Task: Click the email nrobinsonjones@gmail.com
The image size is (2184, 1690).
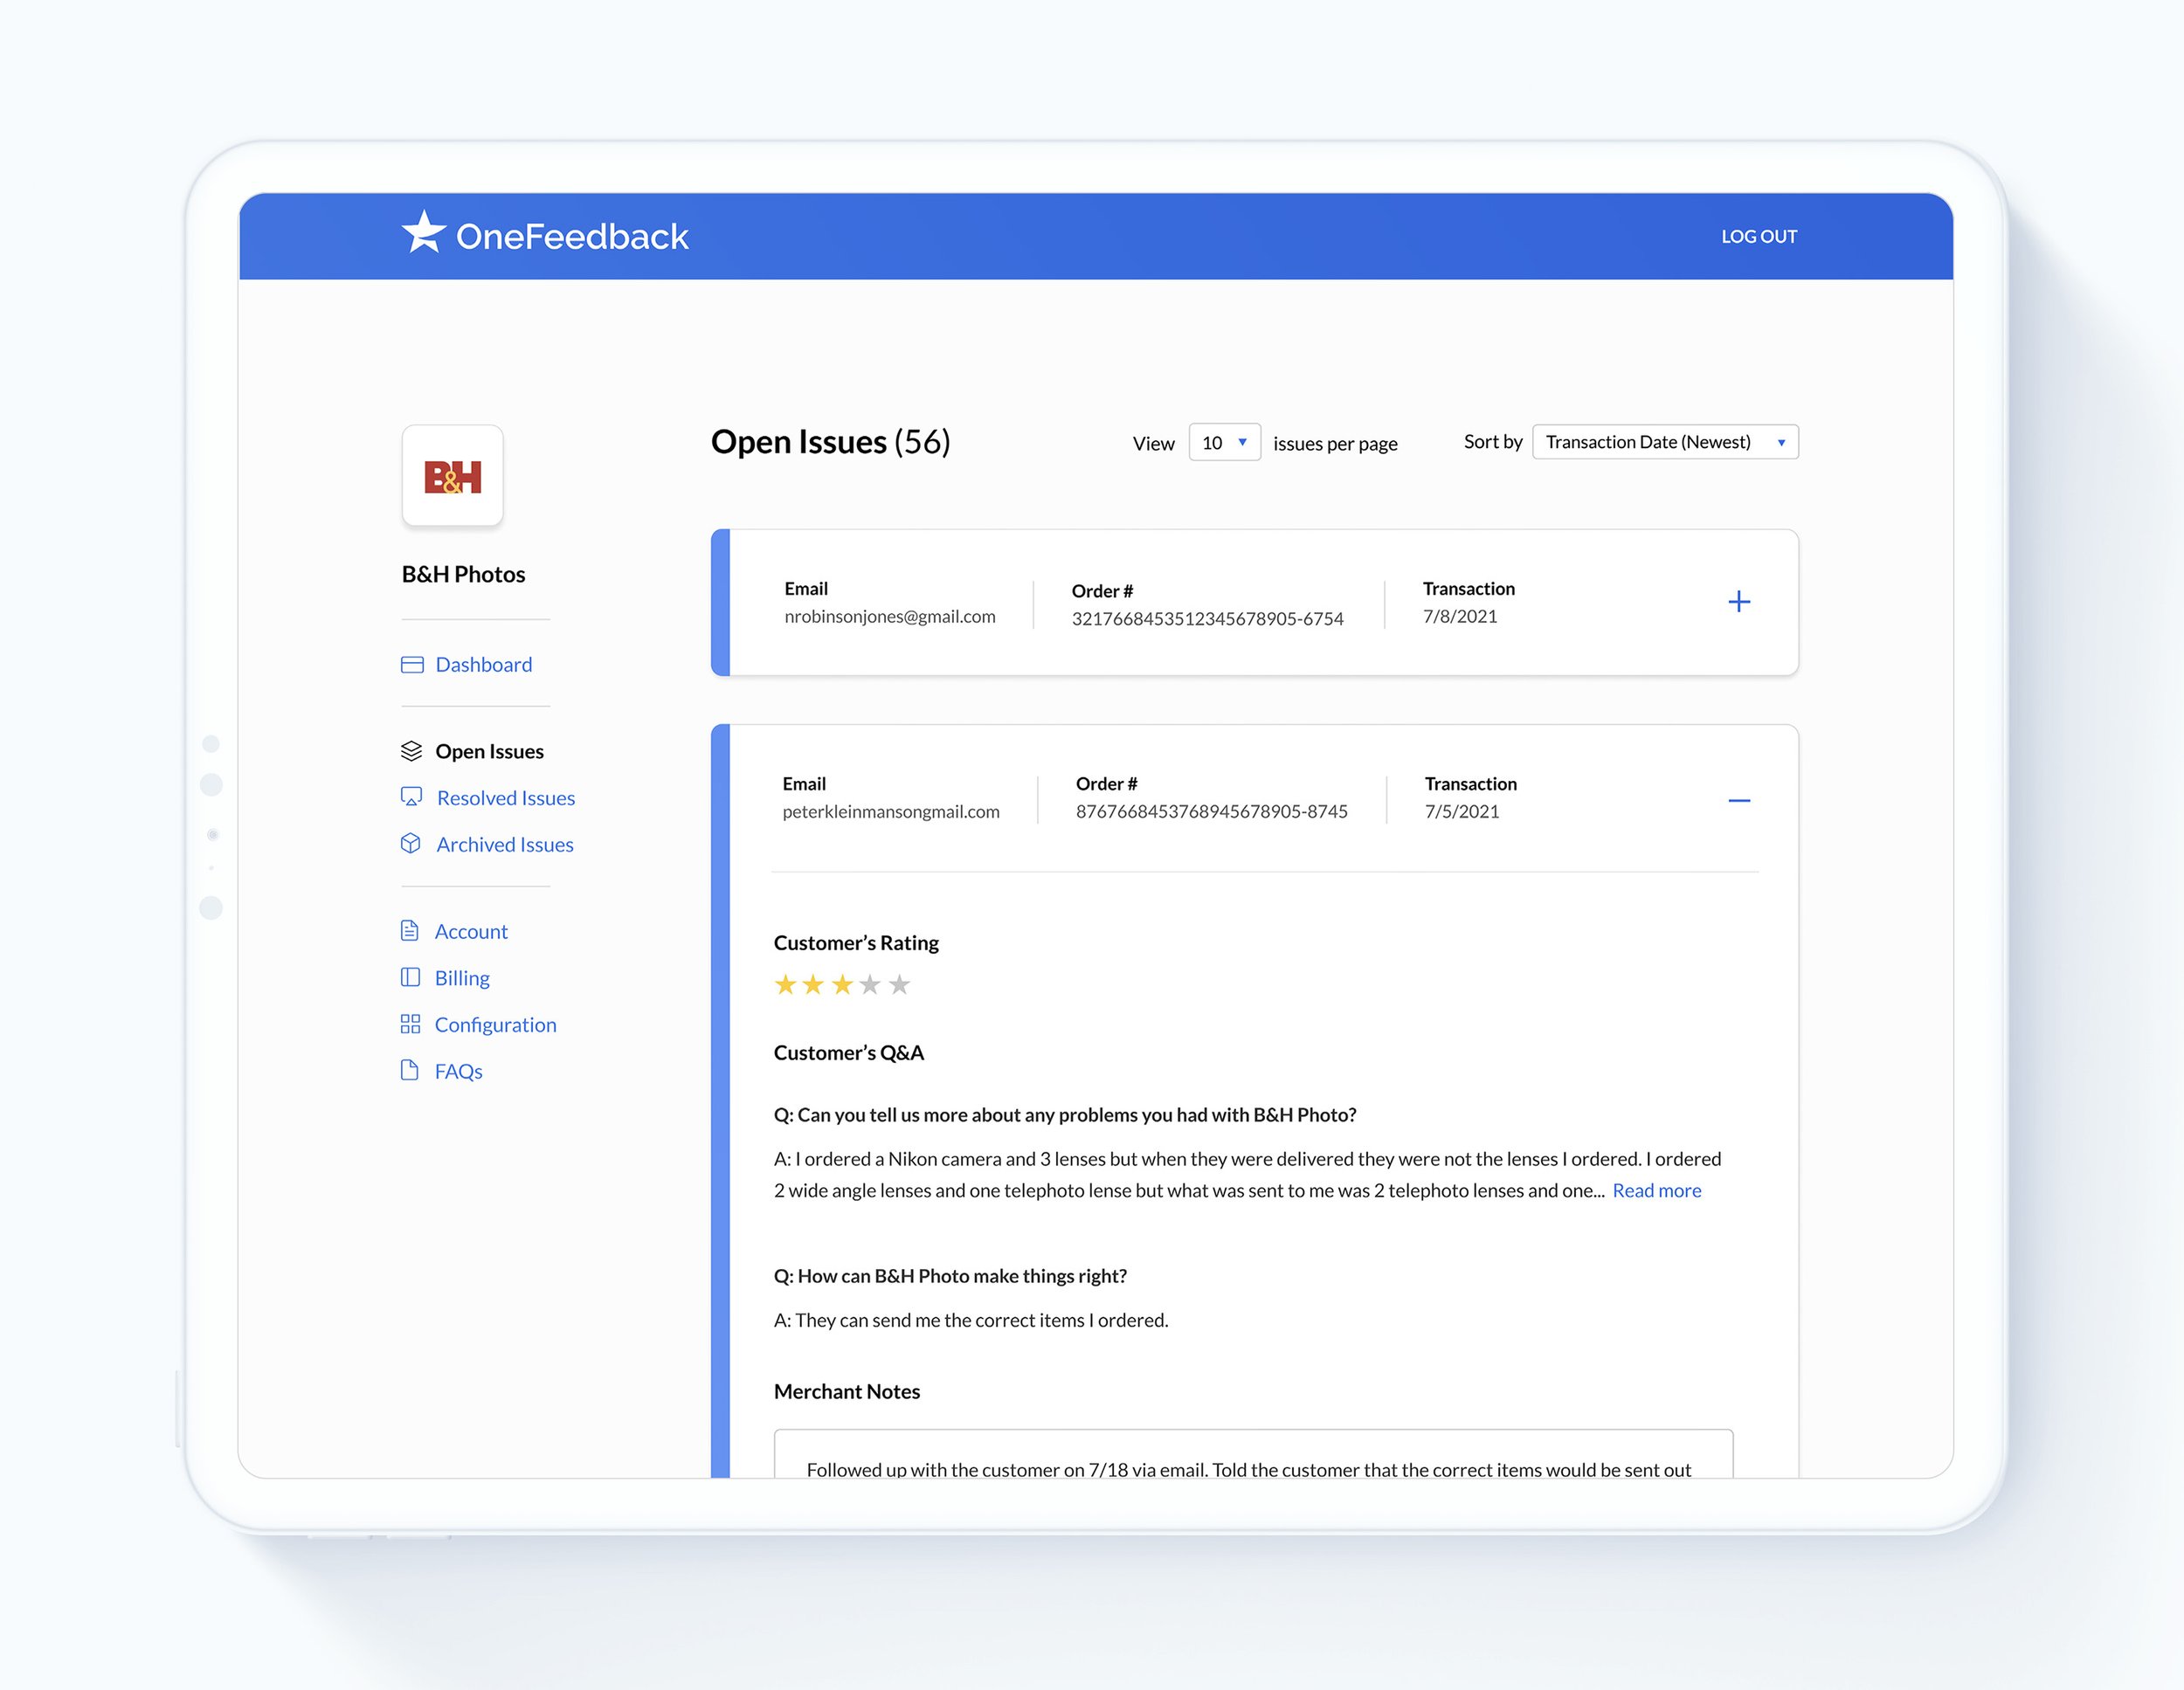Action: point(890,617)
